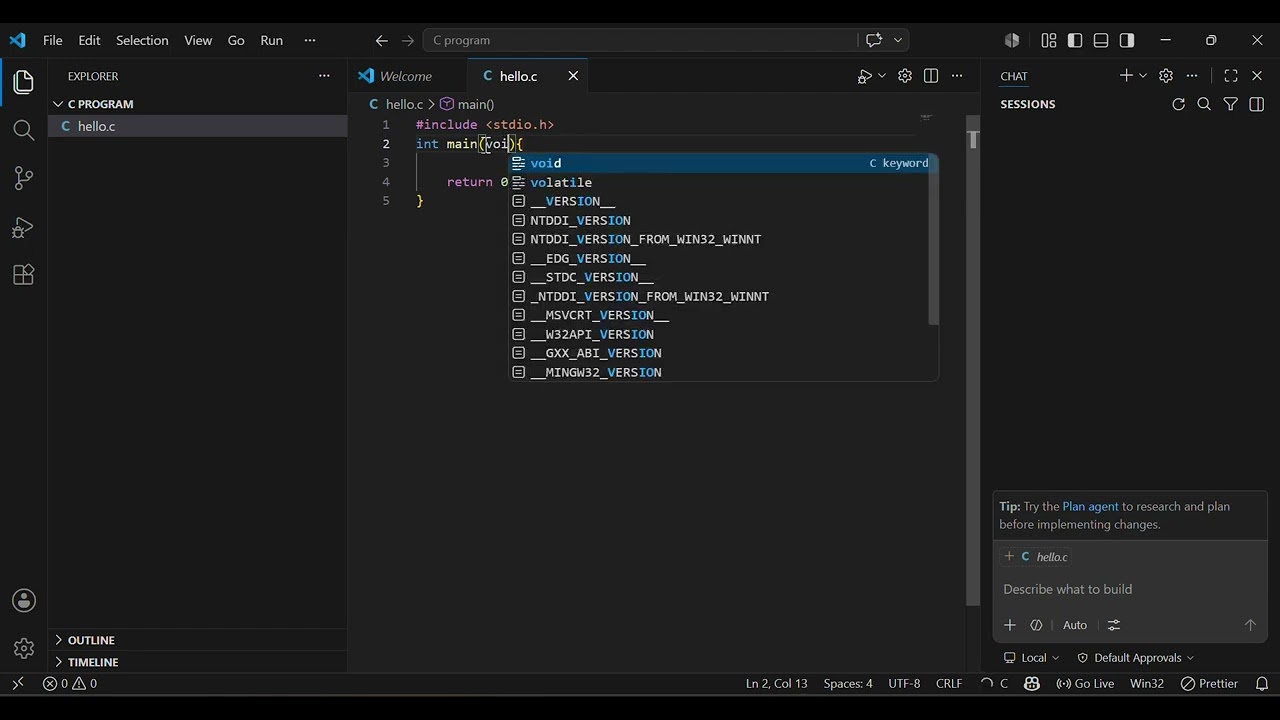Toggle the Primary Side Bar

click(x=1075, y=40)
